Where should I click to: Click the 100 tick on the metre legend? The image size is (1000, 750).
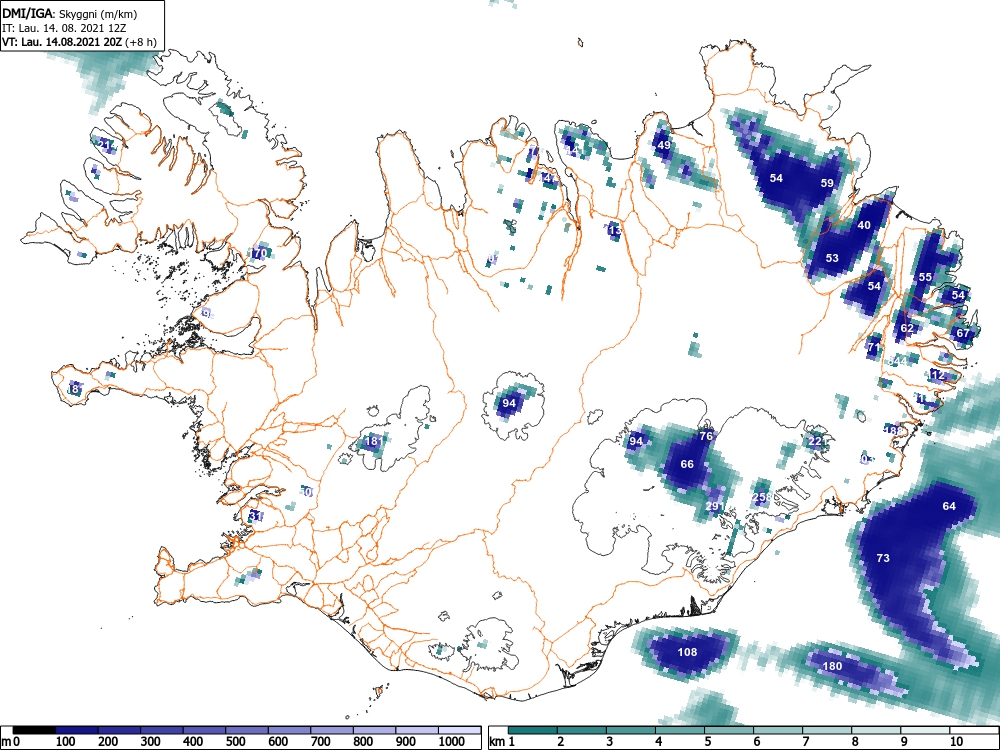[x=66, y=741]
